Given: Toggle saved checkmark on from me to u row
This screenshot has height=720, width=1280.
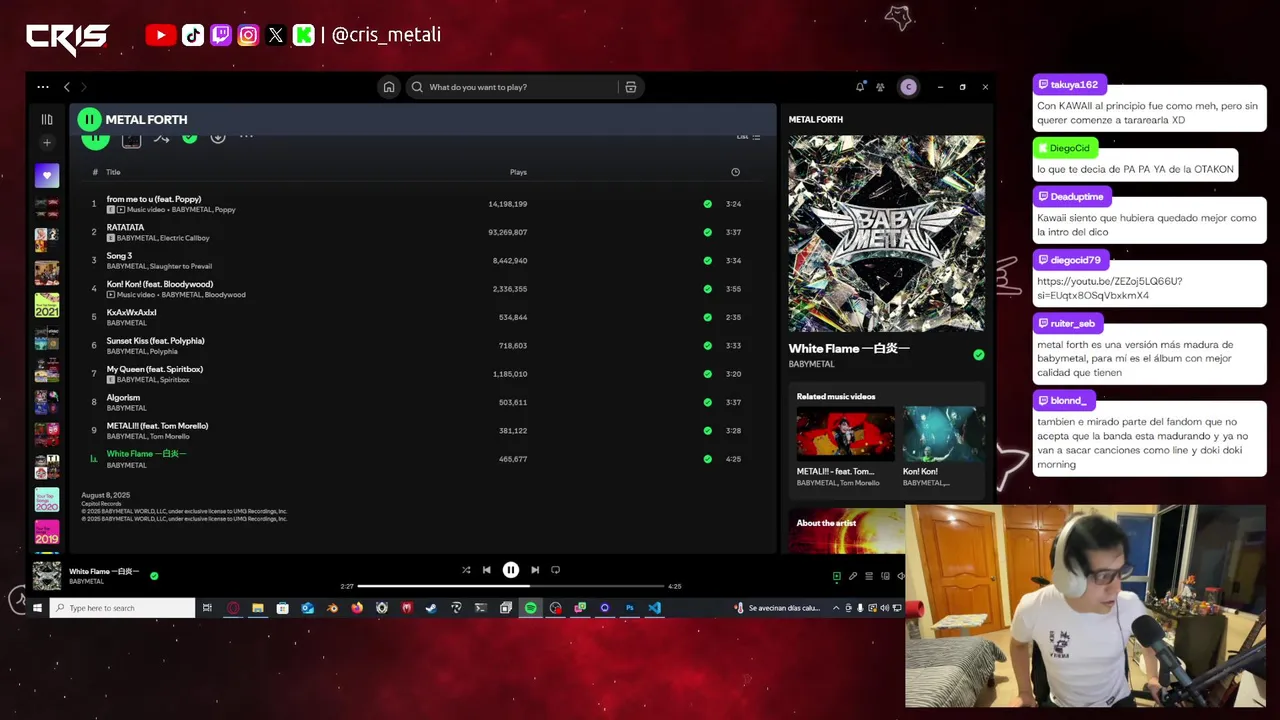Looking at the screenshot, I should (708, 204).
